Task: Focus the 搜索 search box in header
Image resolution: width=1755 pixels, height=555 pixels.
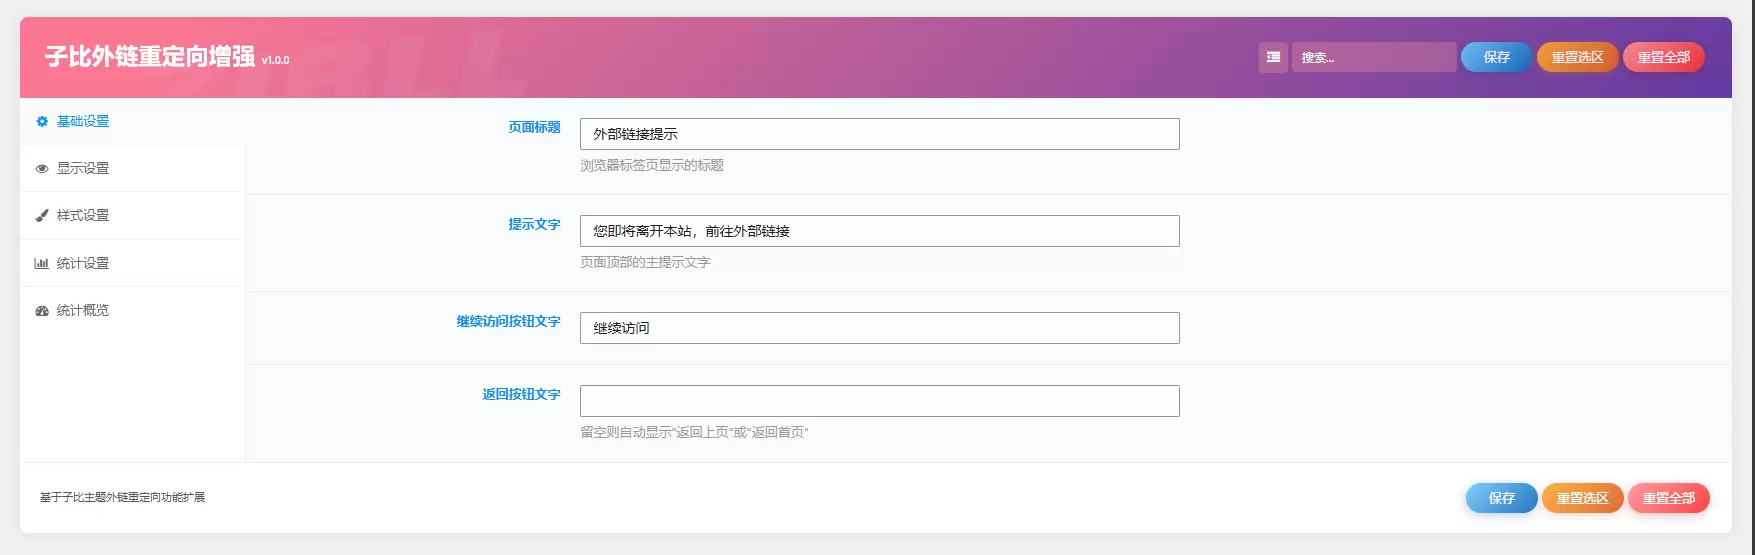Action: (x=1374, y=57)
